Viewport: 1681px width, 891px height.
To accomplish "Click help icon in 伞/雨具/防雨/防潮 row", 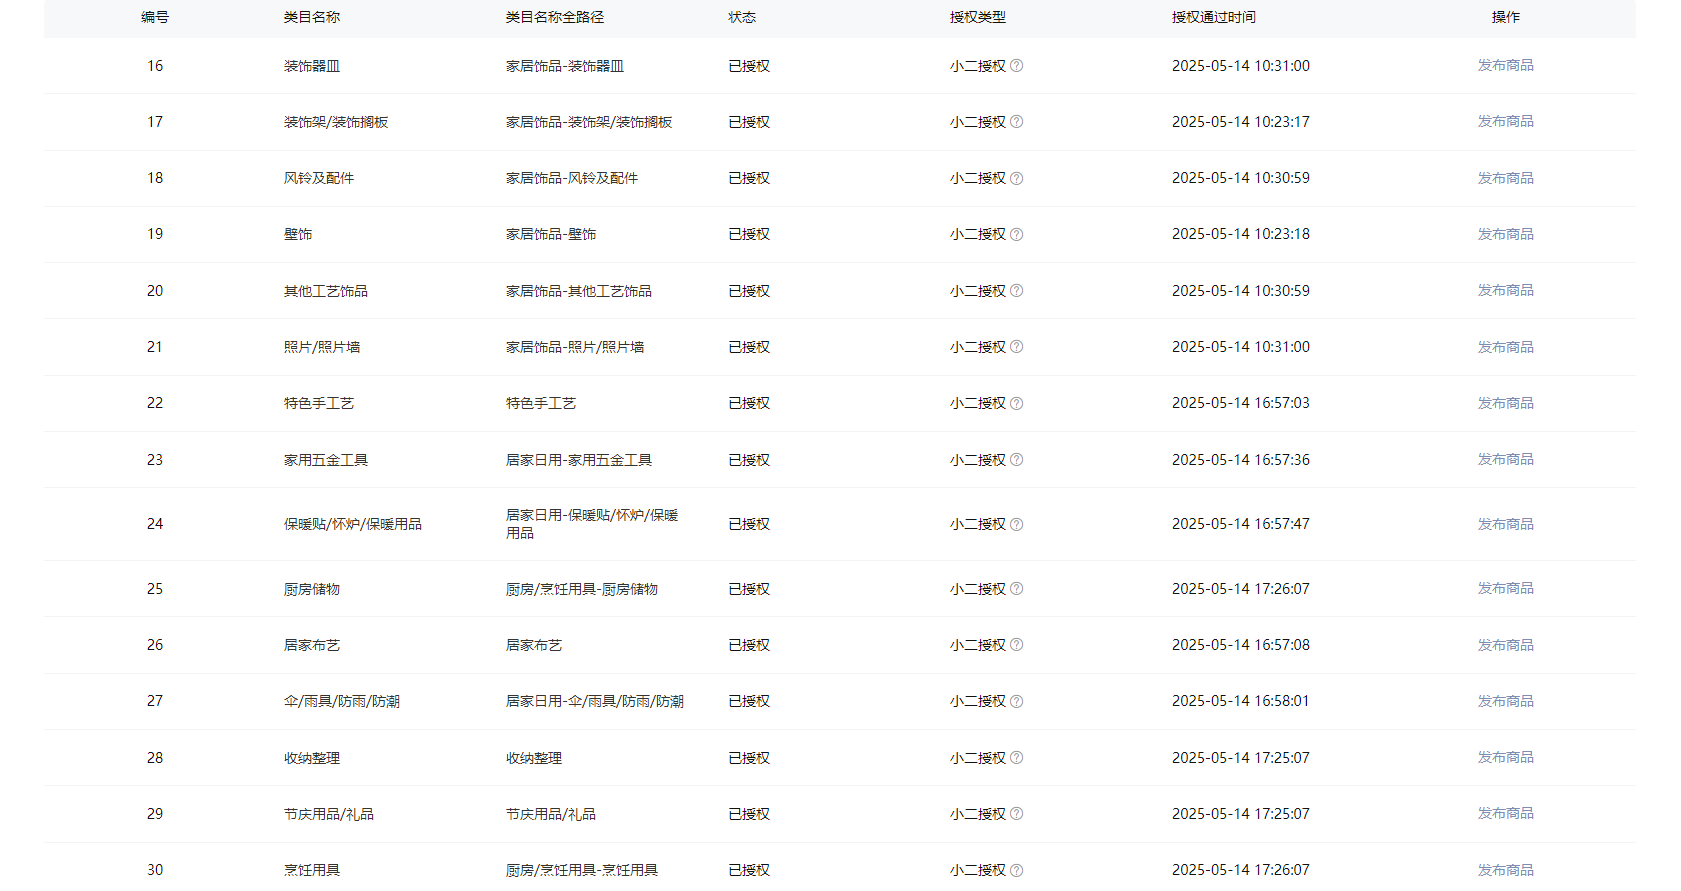I will pyautogui.click(x=1016, y=701).
